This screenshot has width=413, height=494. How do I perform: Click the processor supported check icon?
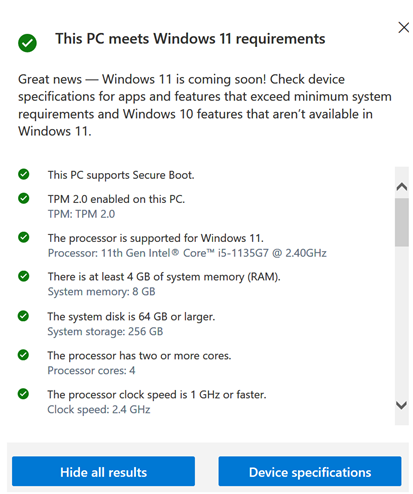tap(24, 237)
